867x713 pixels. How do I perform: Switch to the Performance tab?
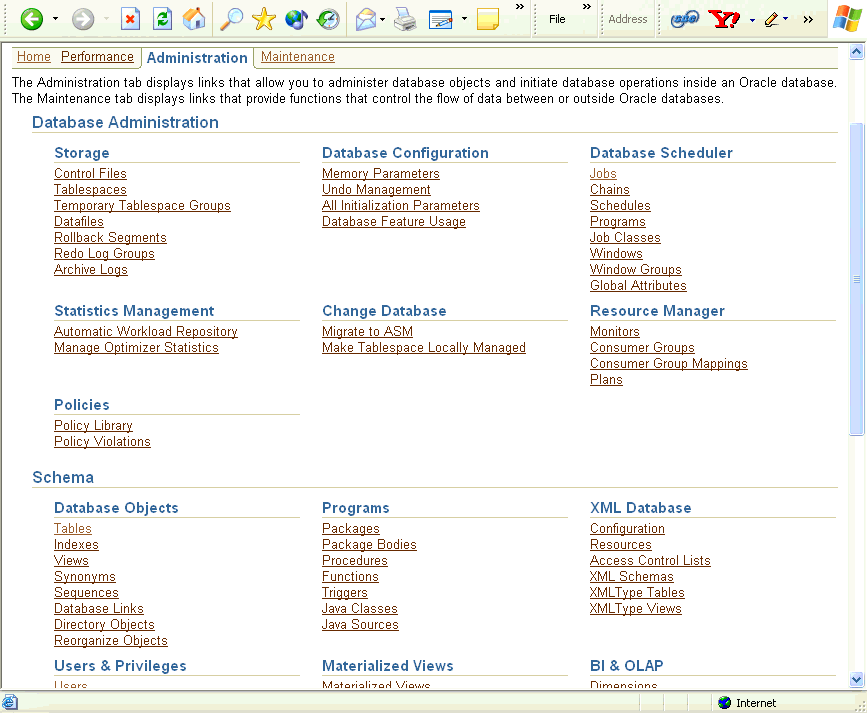97,57
